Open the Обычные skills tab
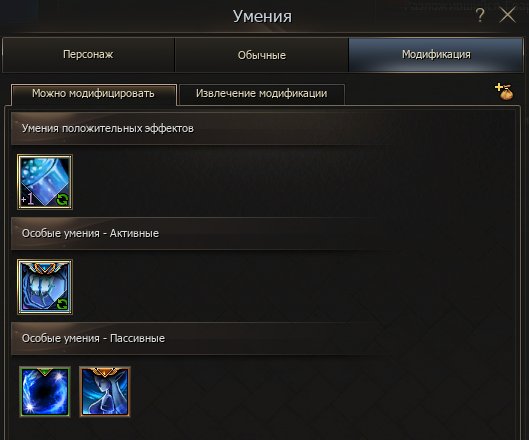The width and height of the screenshot is (529, 440). 261,55
